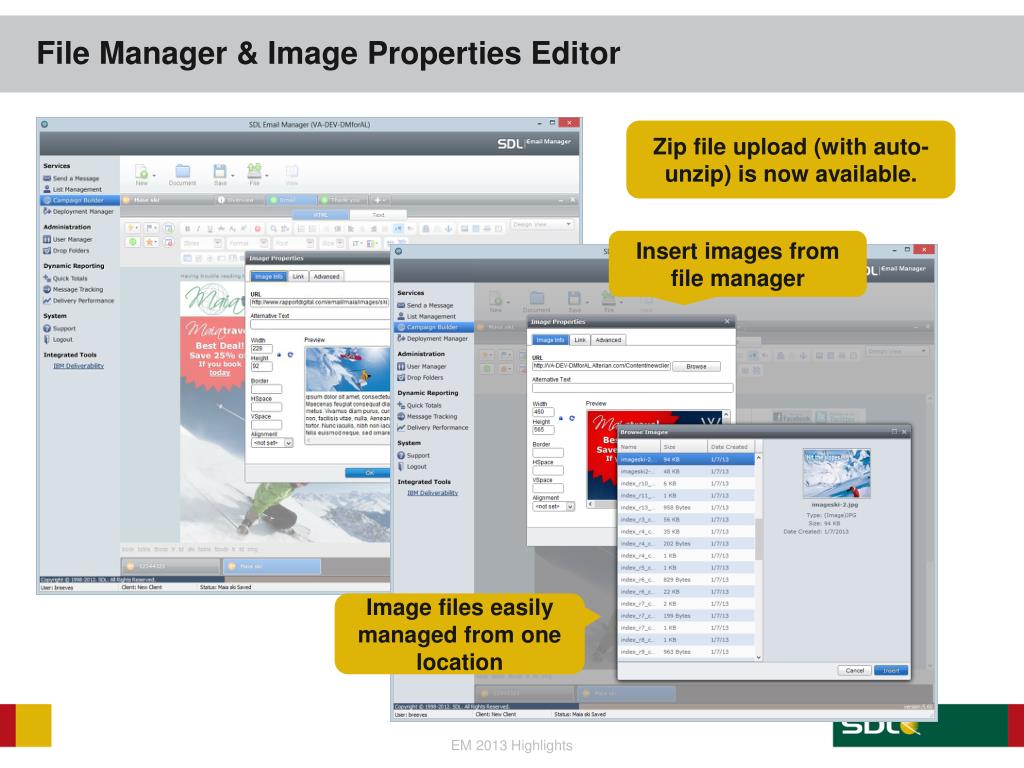Click URL field in back window Image Properties

320,302
